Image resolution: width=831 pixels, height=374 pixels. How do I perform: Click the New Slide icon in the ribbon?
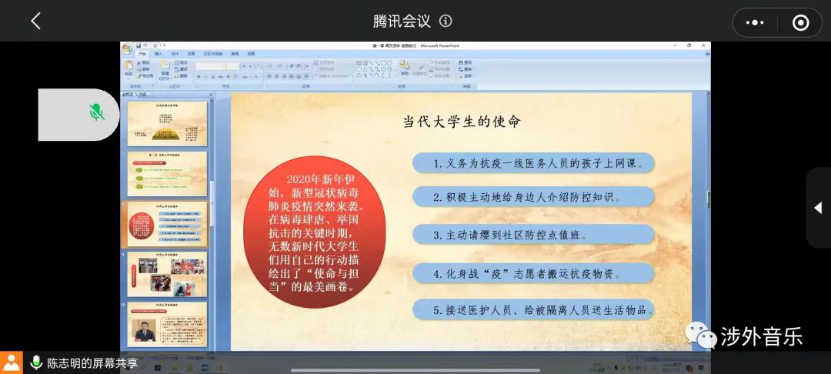(x=165, y=68)
